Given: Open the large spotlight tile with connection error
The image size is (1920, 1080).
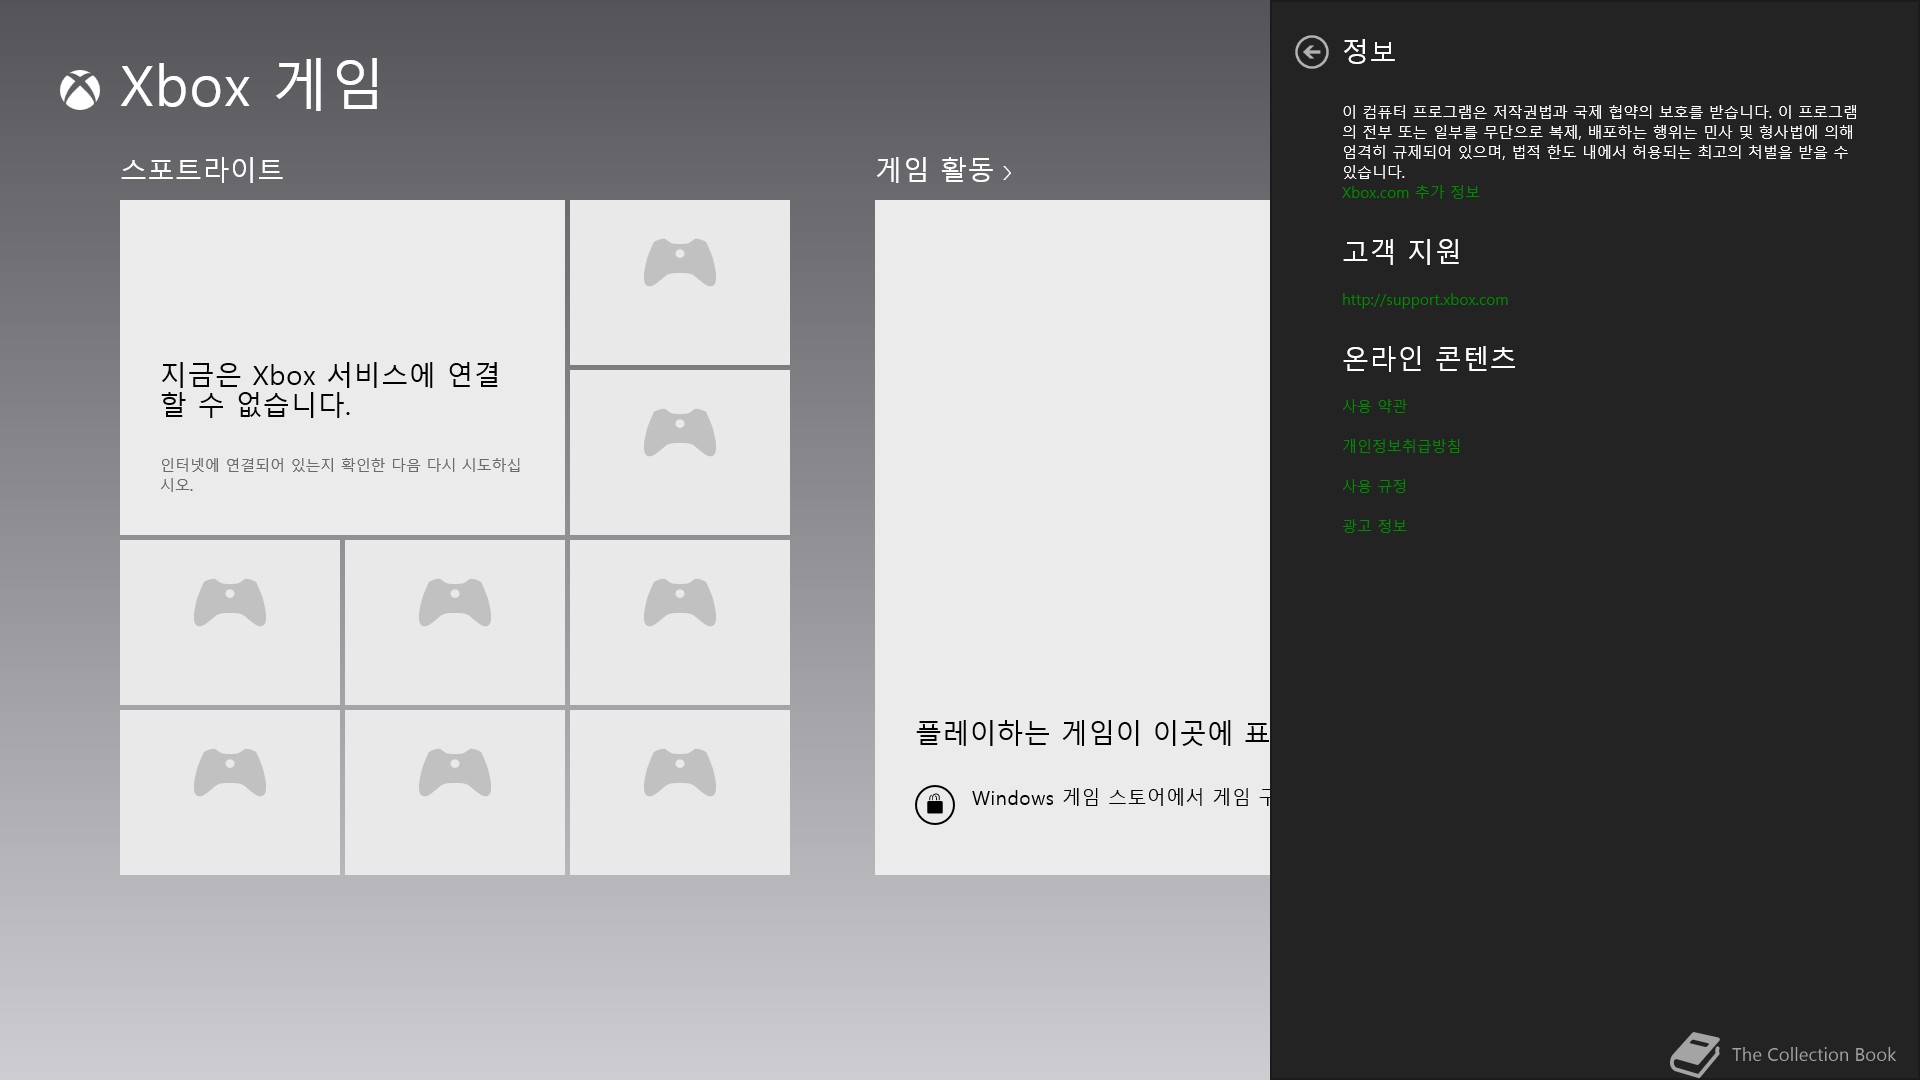Looking at the screenshot, I should (x=342, y=367).
